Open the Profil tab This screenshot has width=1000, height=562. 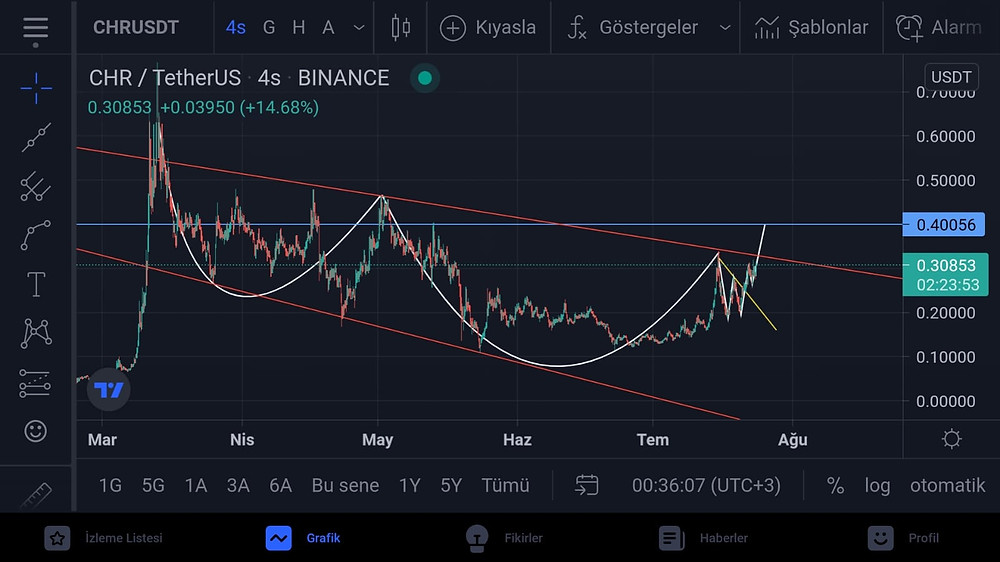902,538
